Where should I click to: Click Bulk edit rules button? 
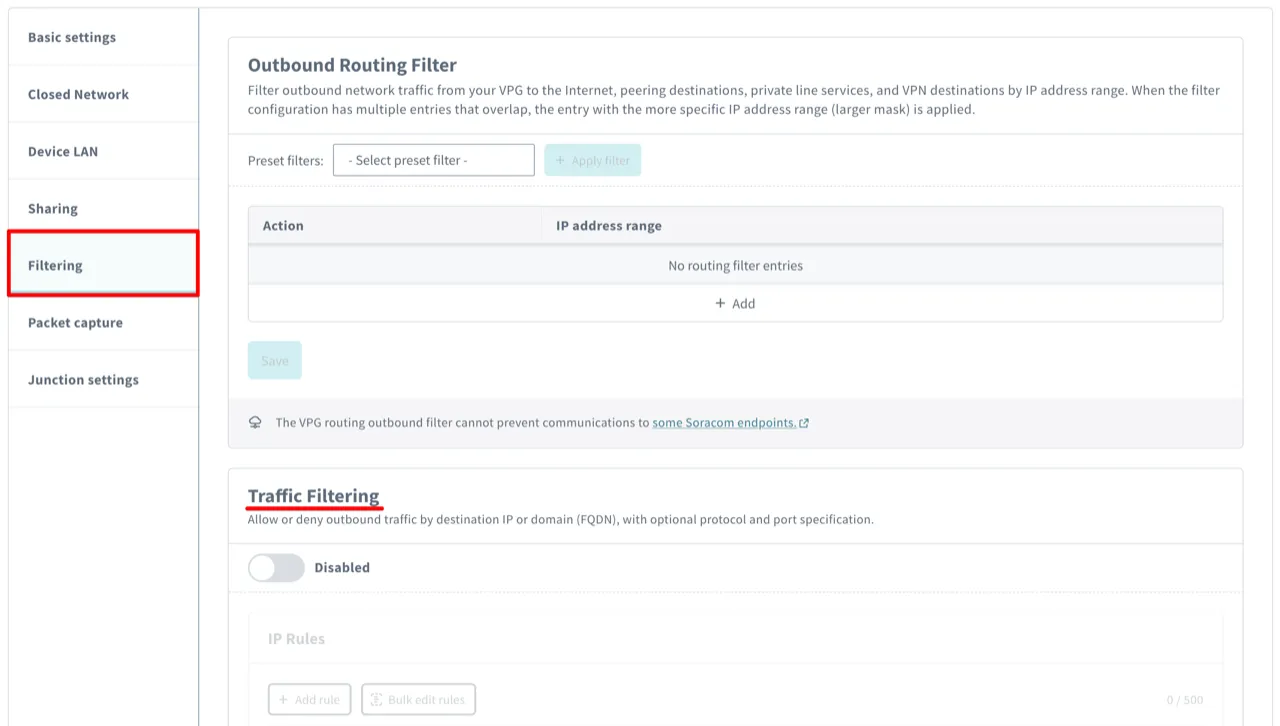tap(418, 699)
